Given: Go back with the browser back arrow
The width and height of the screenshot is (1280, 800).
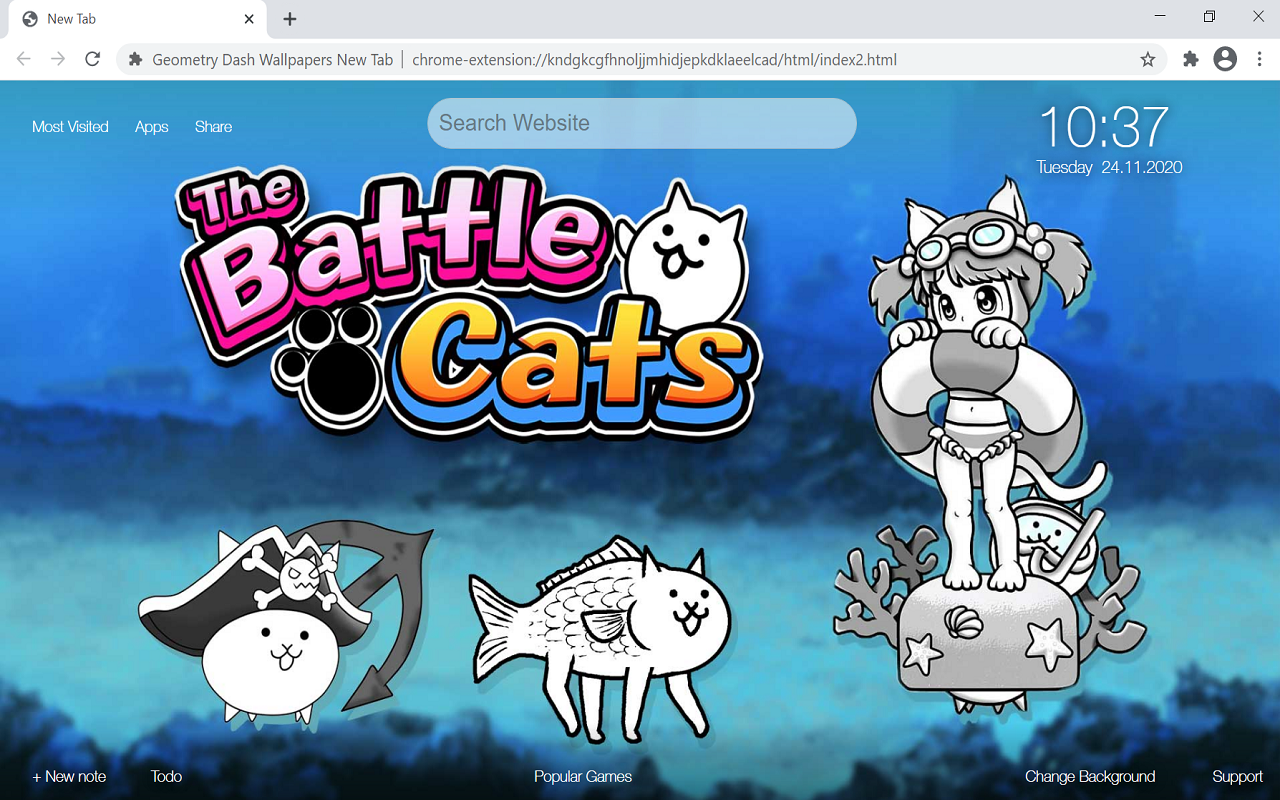Looking at the screenshot, I should [x=24, y=59].
